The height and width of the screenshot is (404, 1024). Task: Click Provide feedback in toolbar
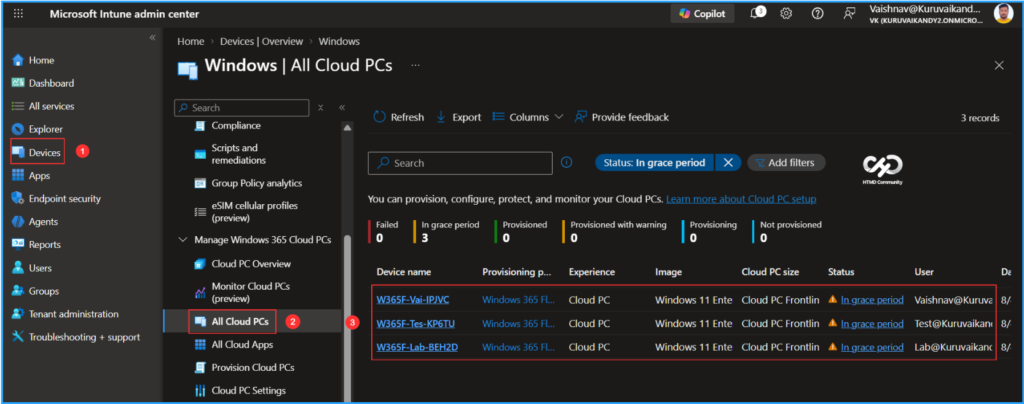coord(622,117)
